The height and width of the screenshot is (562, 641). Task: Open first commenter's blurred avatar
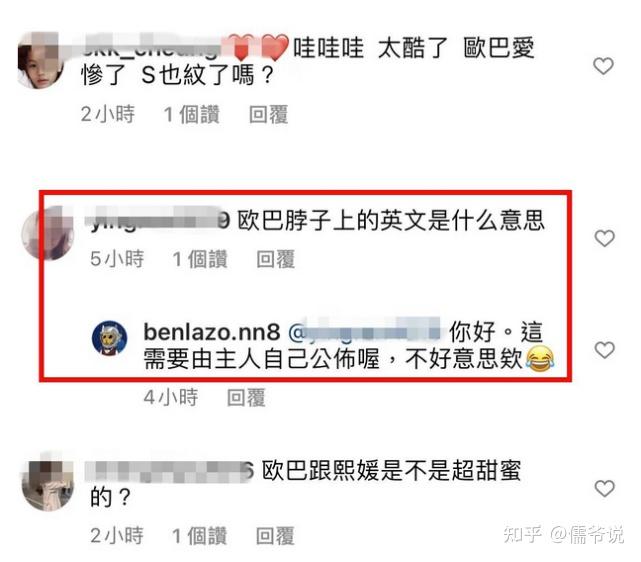(40, 60)
